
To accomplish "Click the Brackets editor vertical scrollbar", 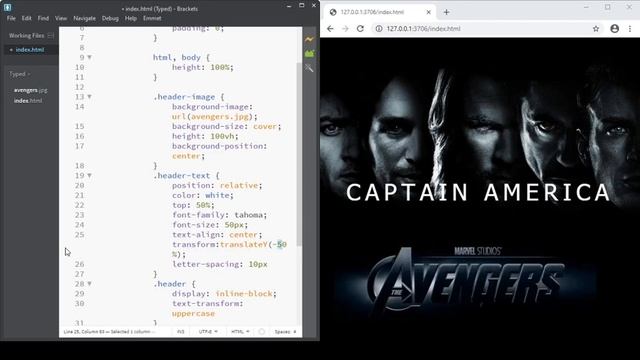I will click(x=299, y=154).
